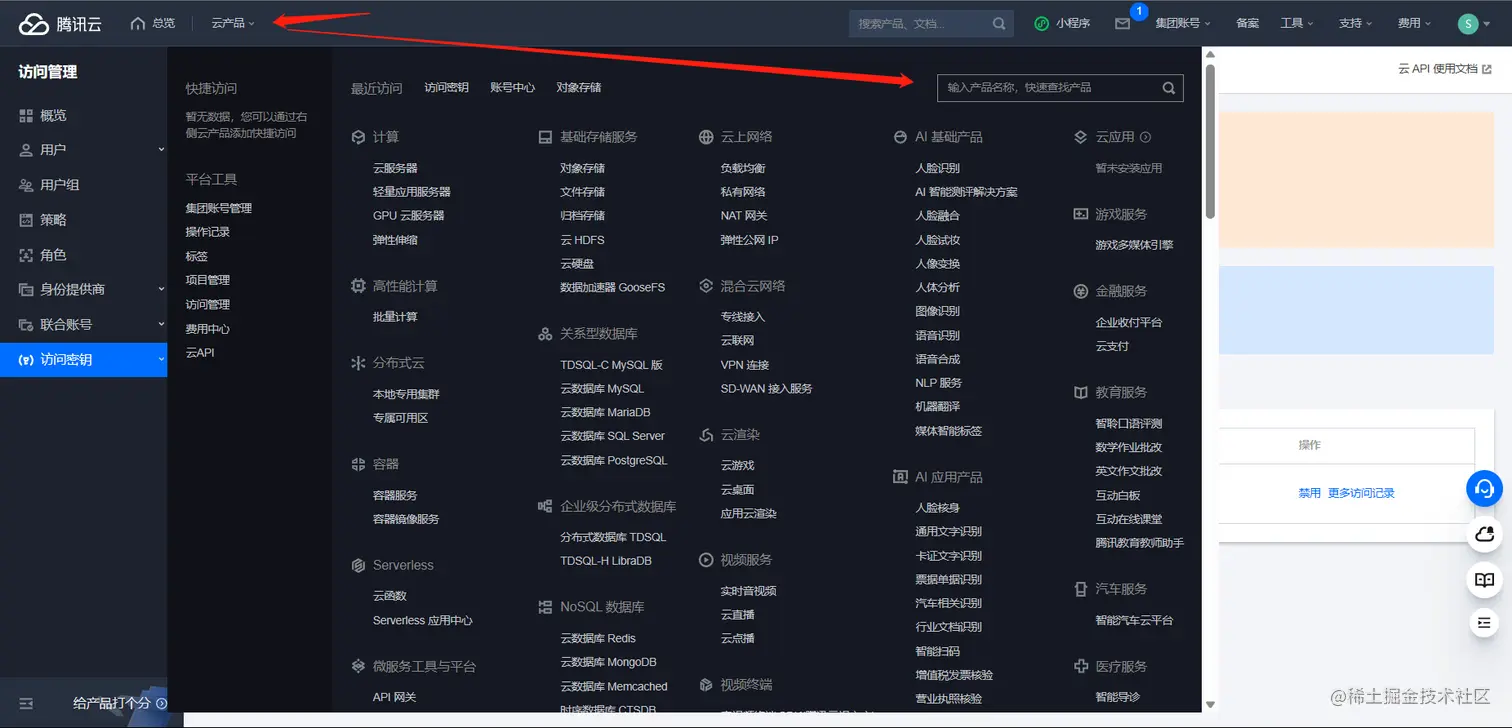Click the 输入产品名称 product search field

(1060, 88)
